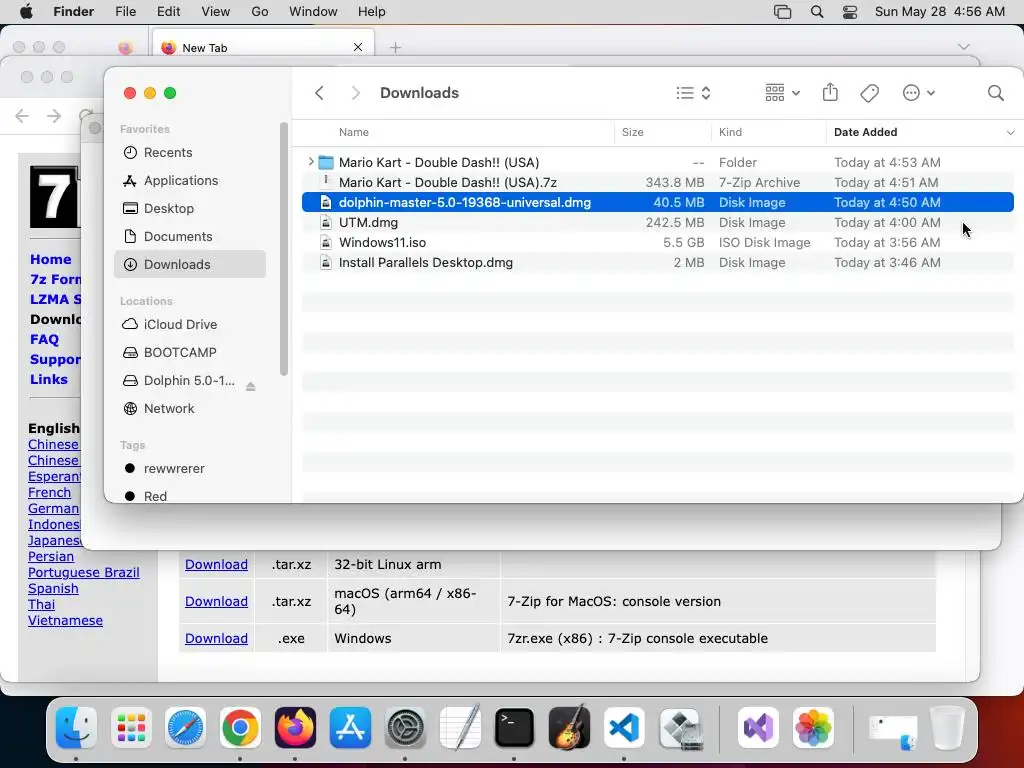The height and width of the screenshot is (768, 1024).
Task: Open the Group By options menu
Action: [782, 93]
